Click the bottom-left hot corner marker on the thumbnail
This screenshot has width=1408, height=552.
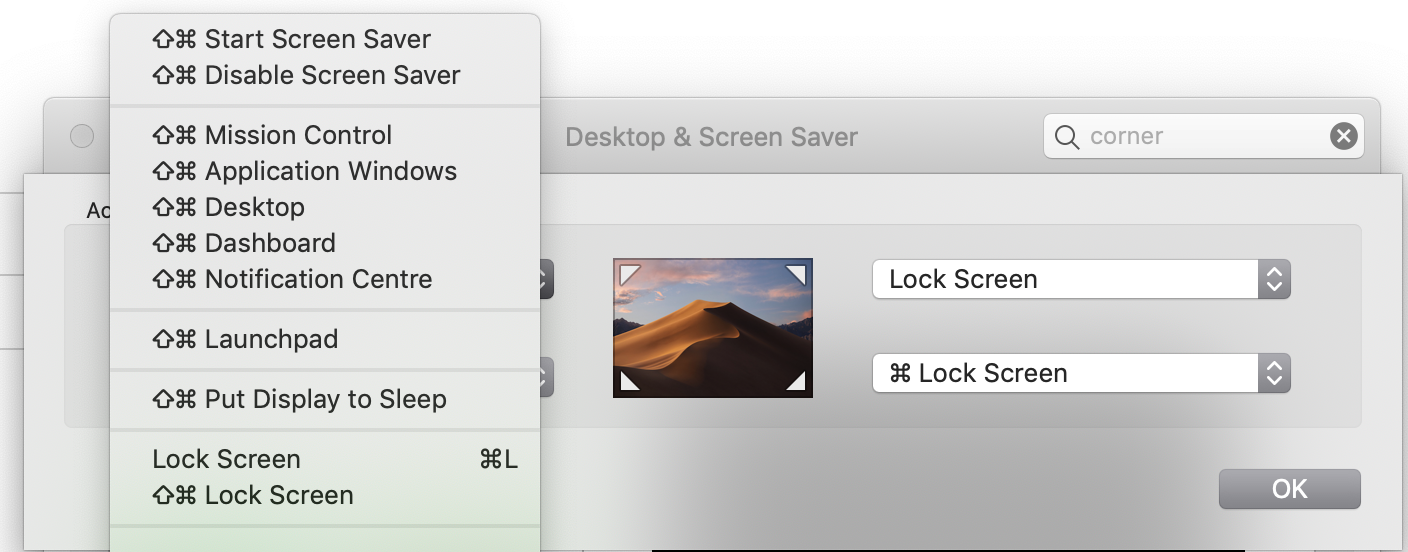(x=629, y=381)
